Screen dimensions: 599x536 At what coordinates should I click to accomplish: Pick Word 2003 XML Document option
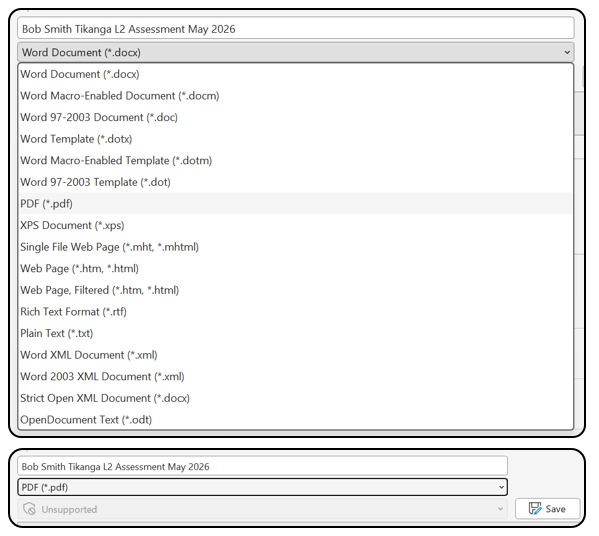[x=296, y=376]
